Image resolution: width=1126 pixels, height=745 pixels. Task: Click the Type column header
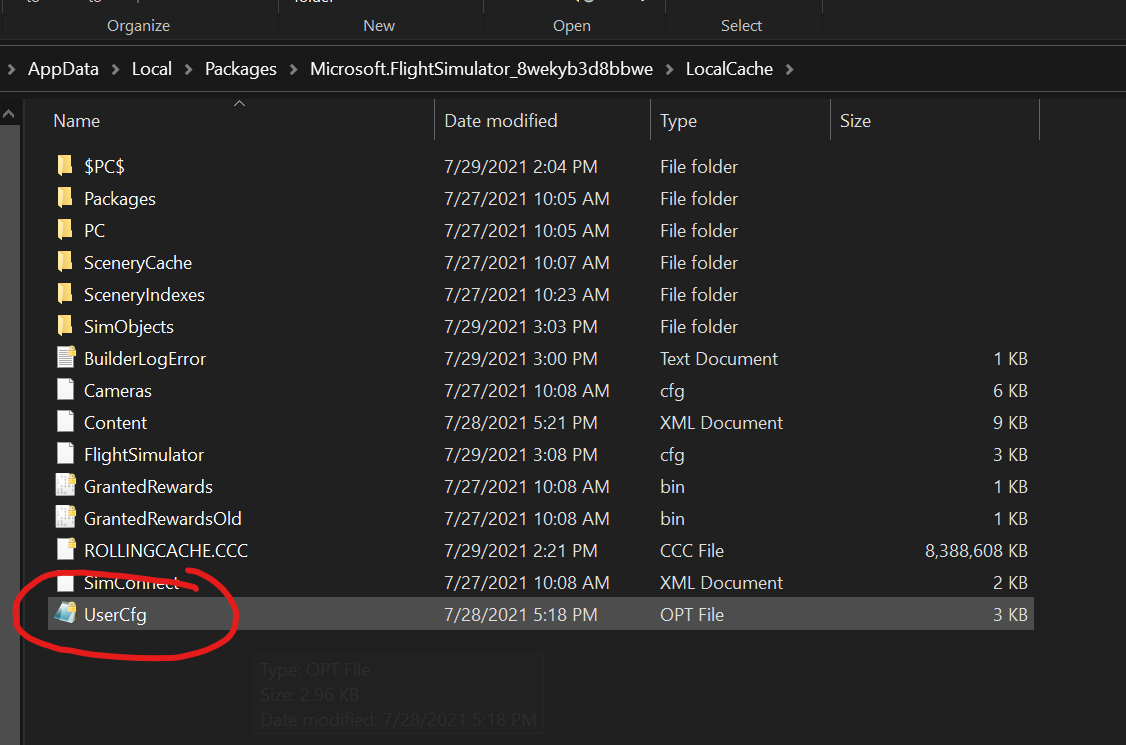[678, 121]
